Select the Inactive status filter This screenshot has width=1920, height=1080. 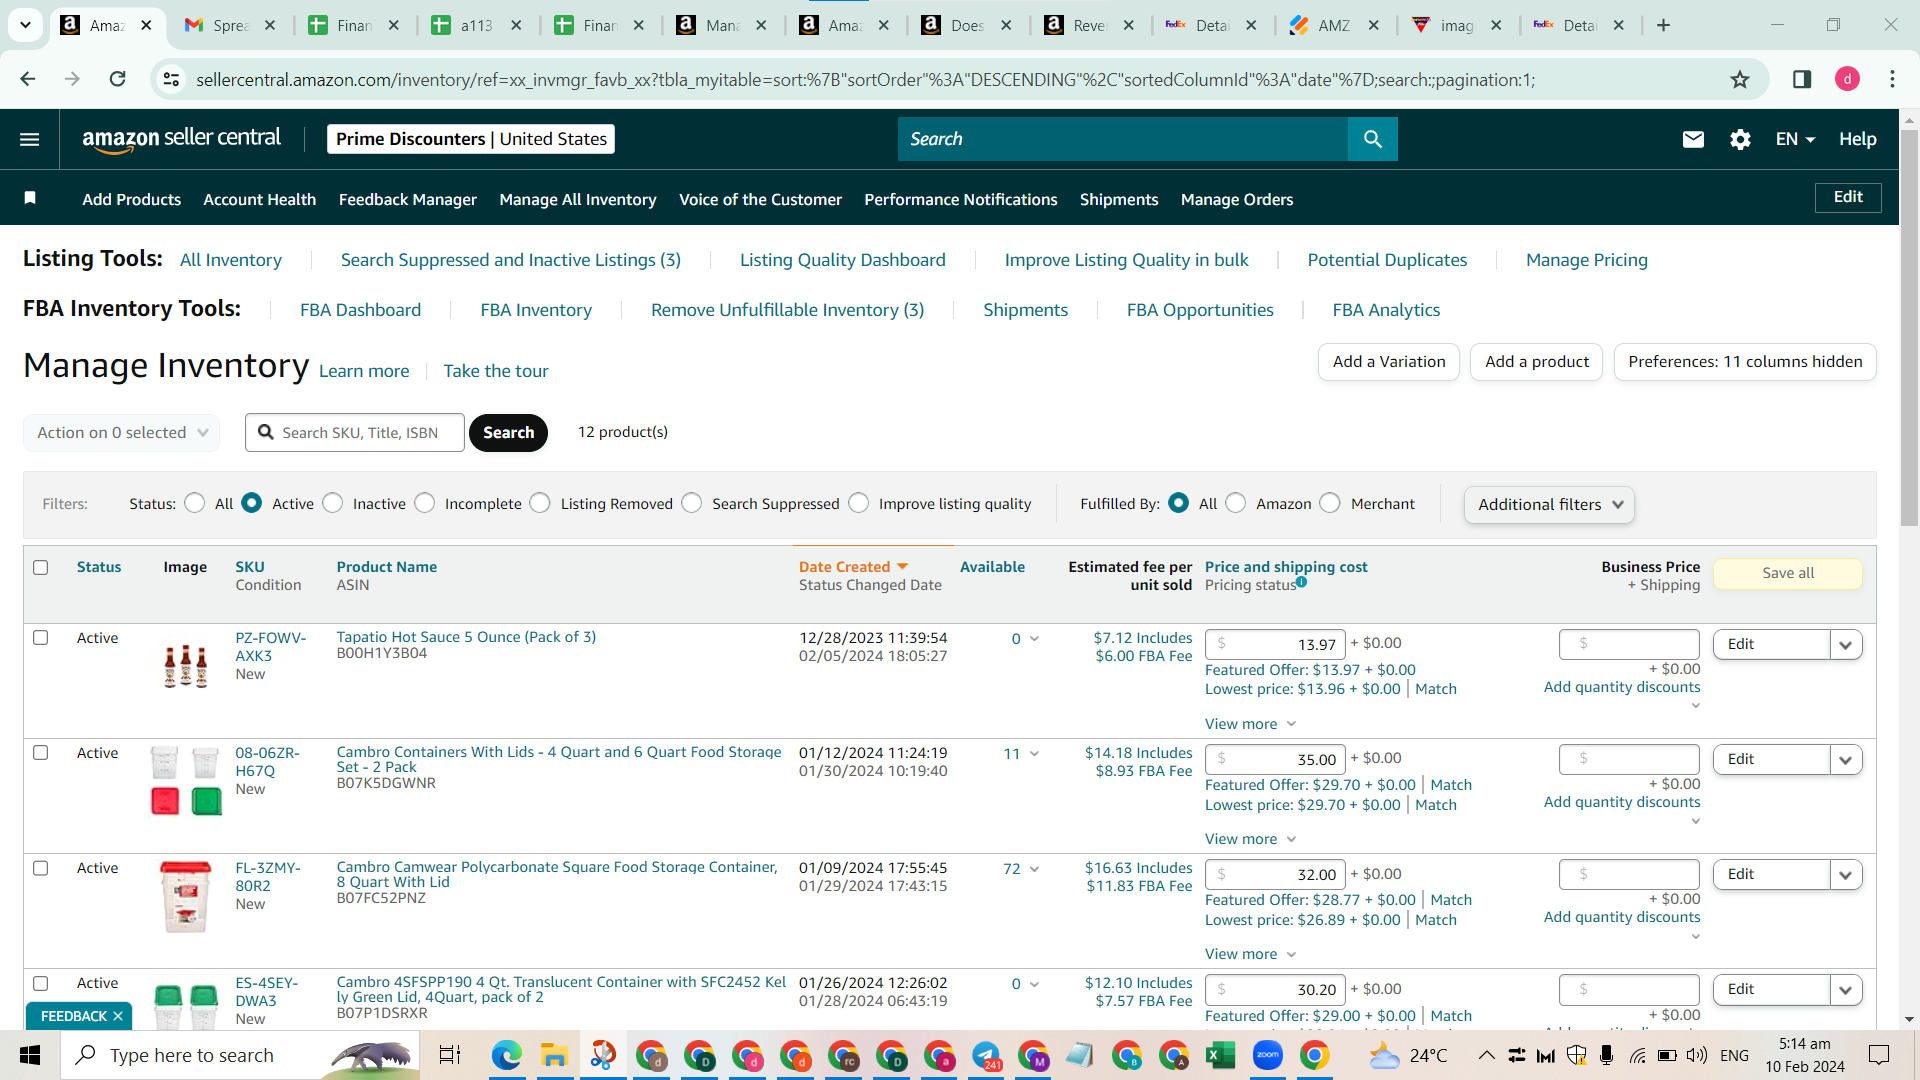(333, 503)
